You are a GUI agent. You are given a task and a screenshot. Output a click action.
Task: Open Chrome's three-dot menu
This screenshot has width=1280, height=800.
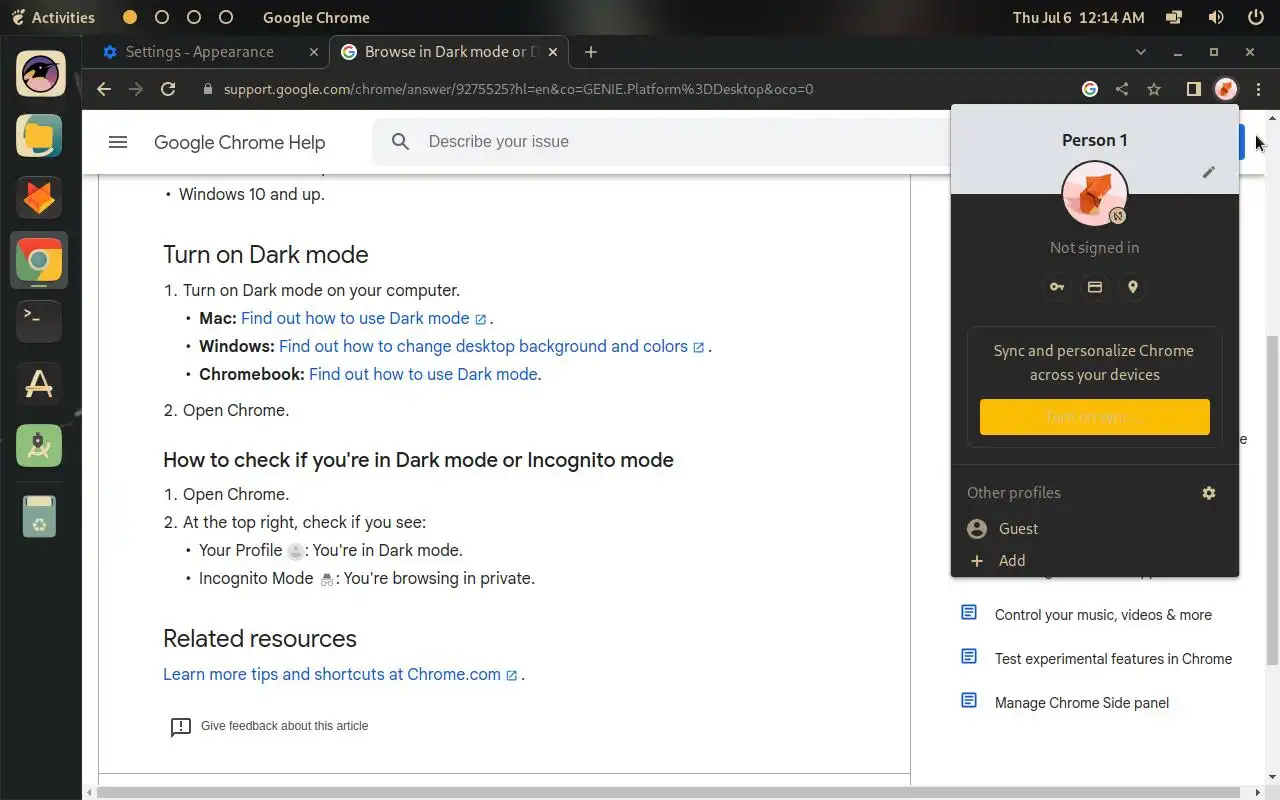point(1258,89)
